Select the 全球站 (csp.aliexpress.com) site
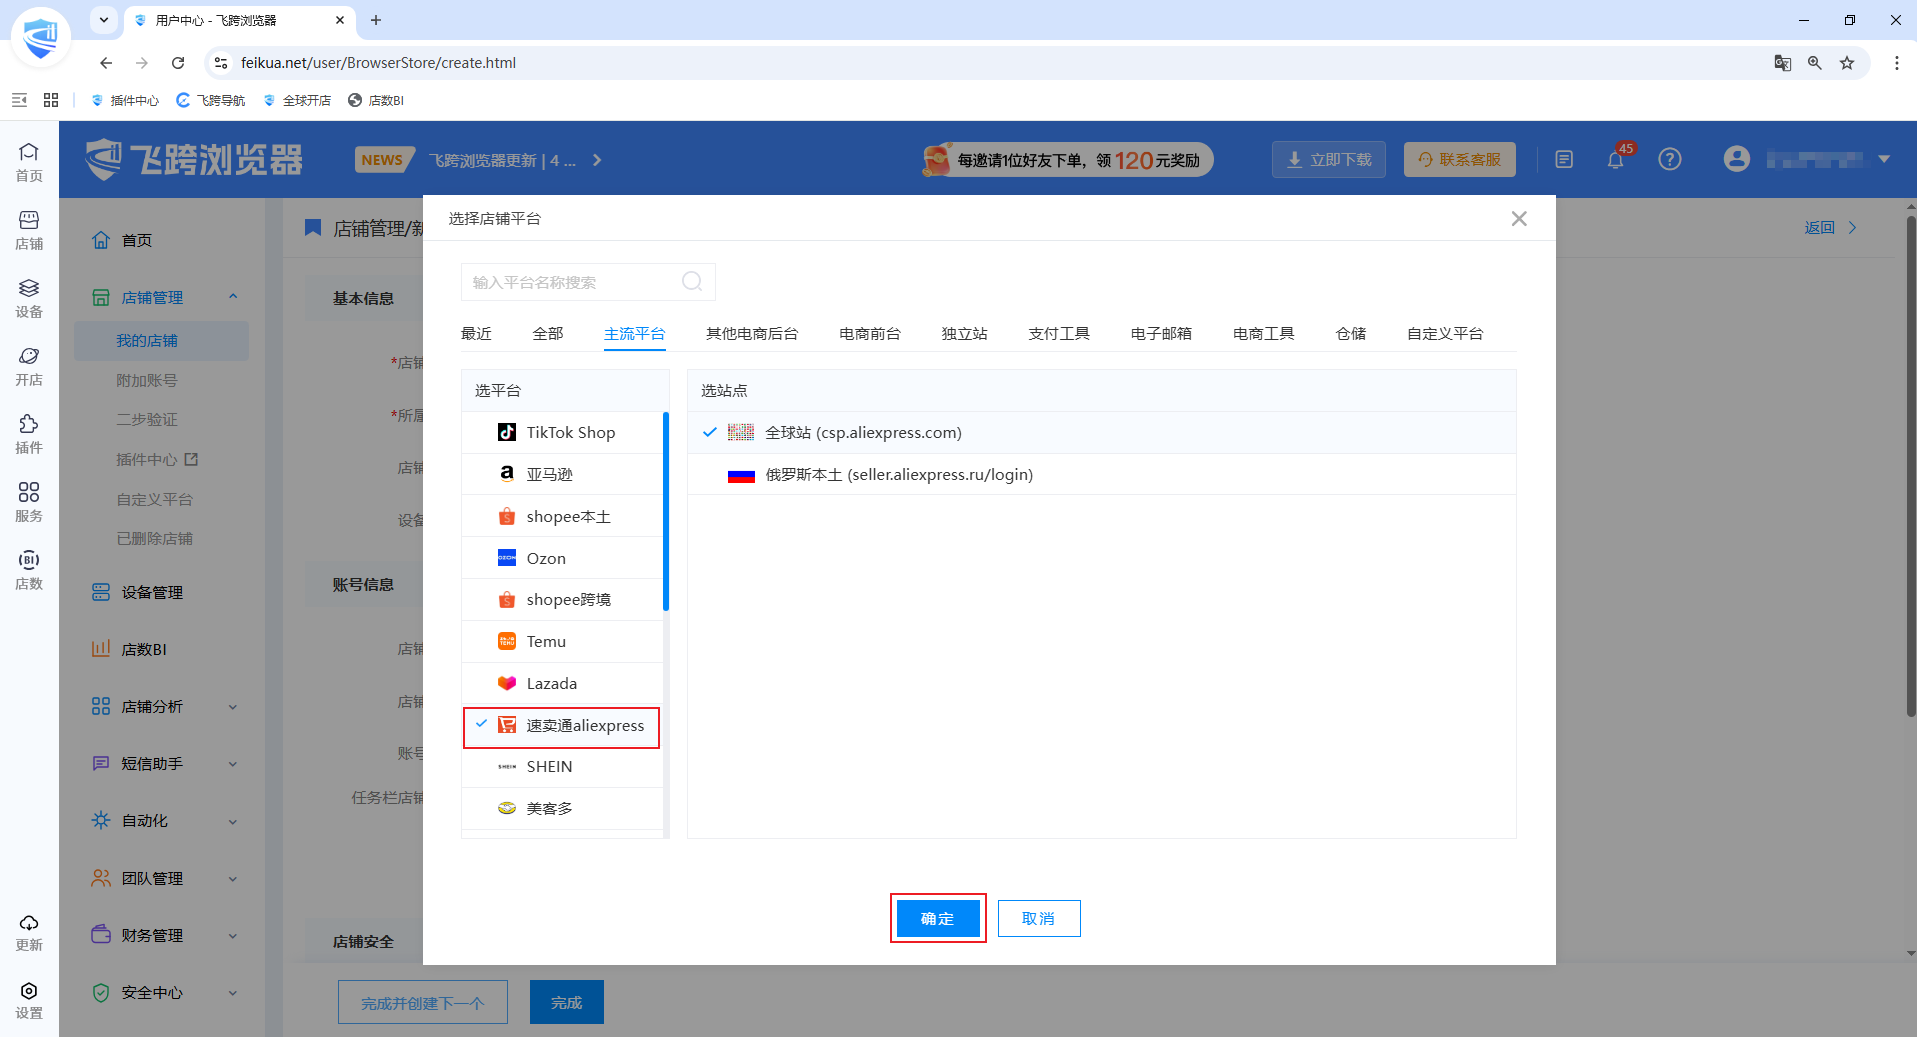The width and height of the screenshot is (1917, 1037). (1102, 432)
